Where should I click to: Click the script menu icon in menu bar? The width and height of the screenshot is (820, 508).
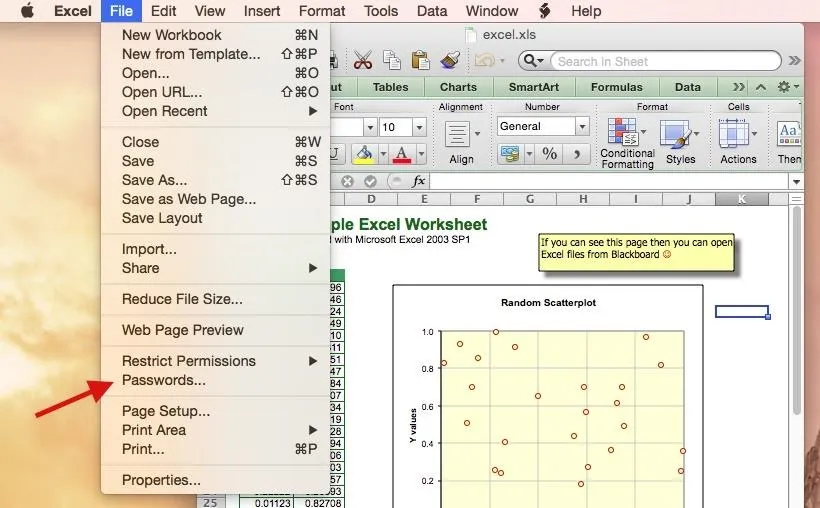pos(544,10)
